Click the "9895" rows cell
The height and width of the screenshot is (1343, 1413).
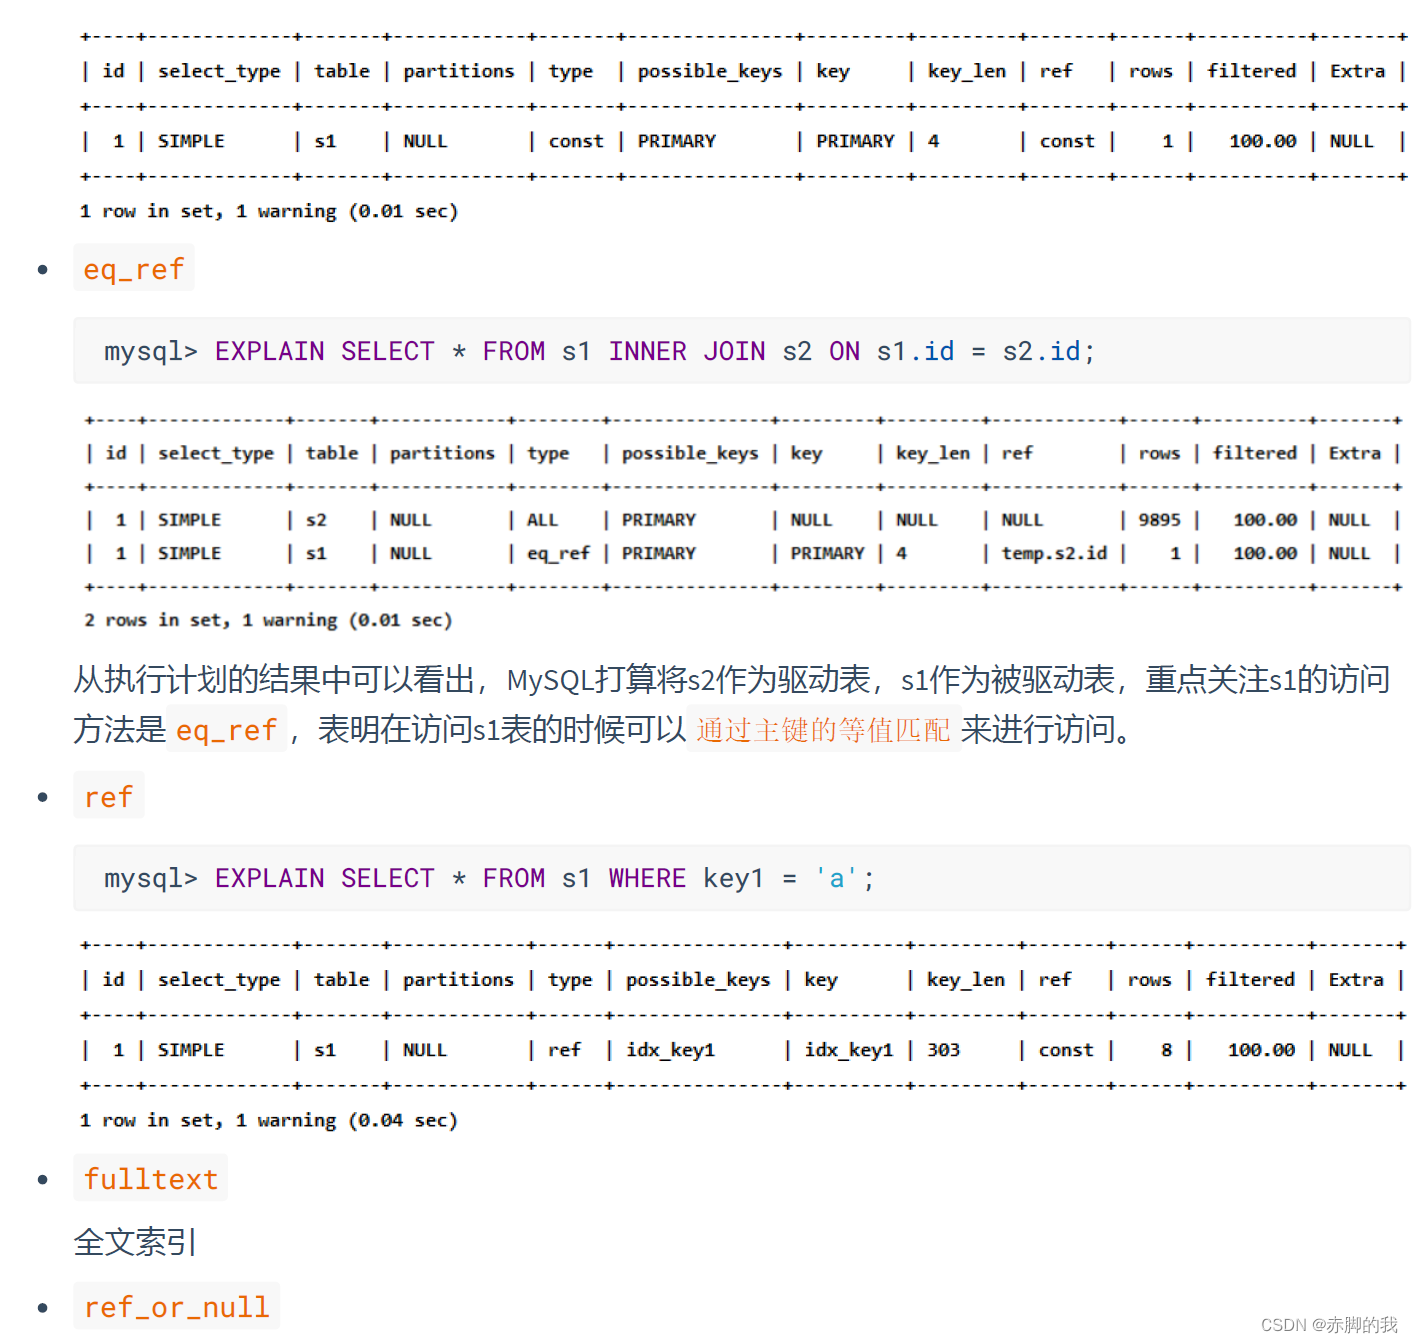point(1159,520)
